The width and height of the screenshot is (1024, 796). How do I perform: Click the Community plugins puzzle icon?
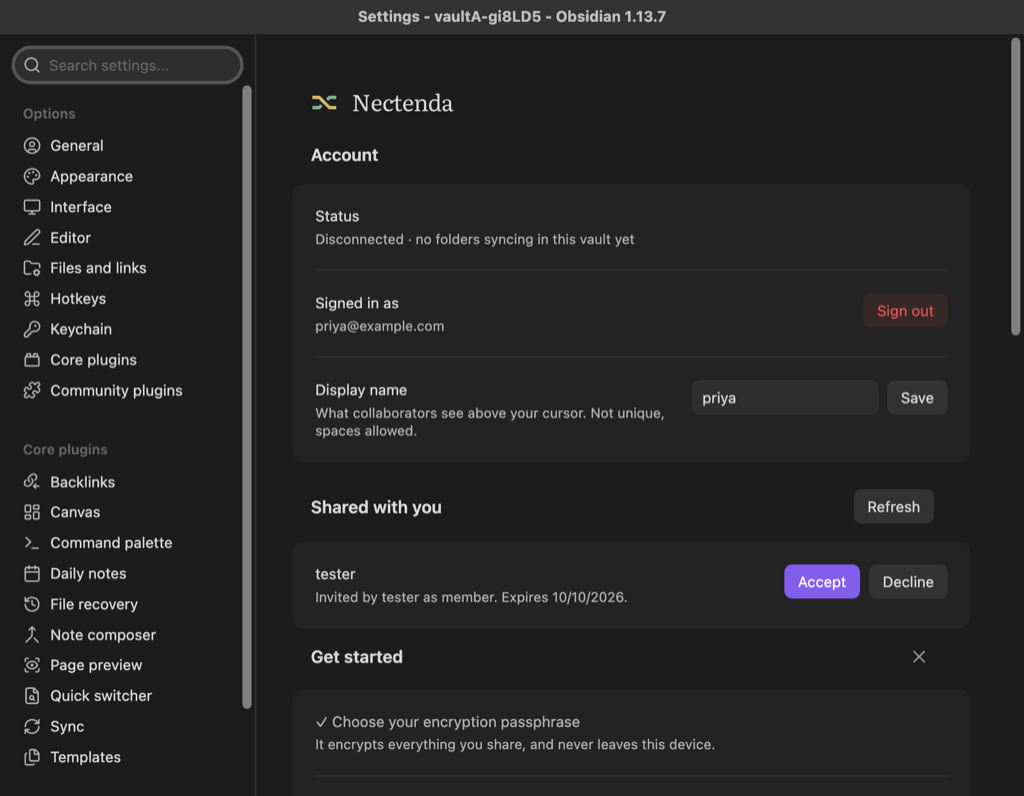coord(32,390)
